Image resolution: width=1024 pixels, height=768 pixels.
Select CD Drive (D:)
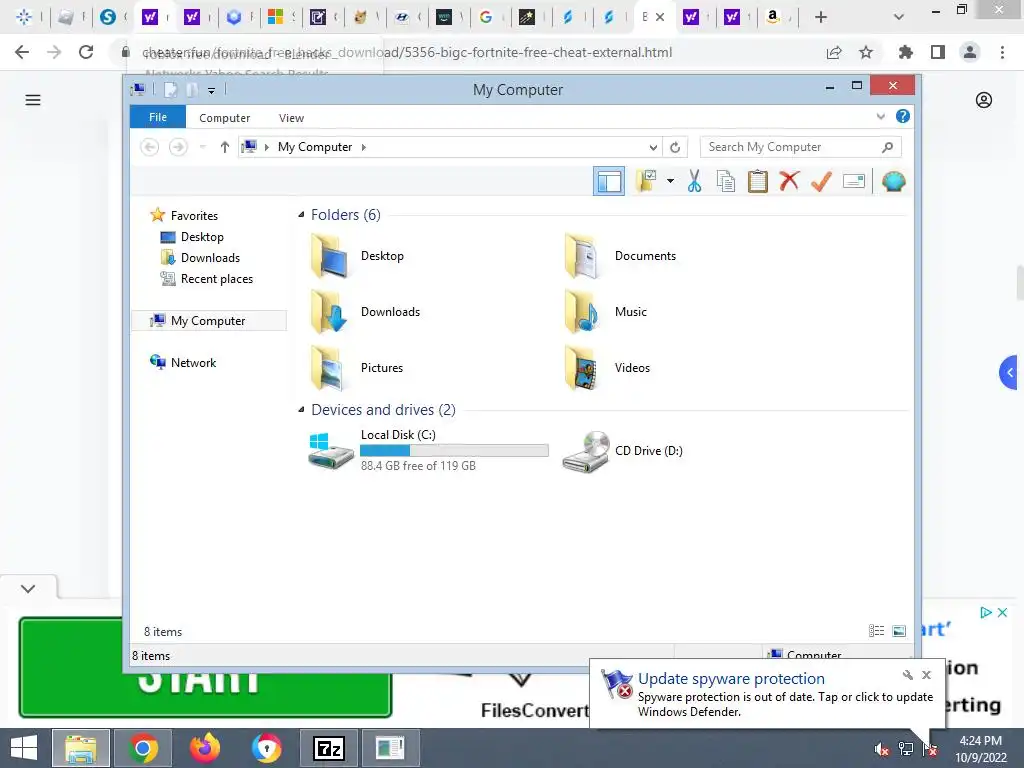click(622, 451)
